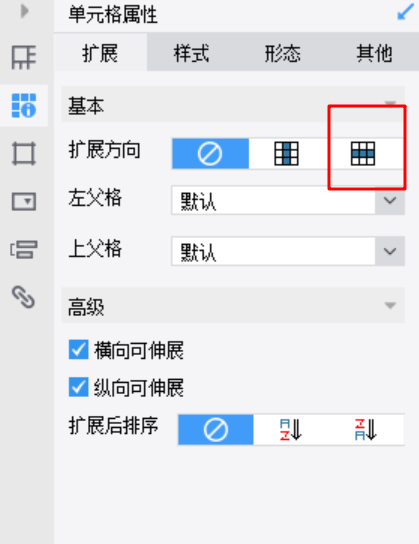The width and height of the screenshot is (419, 544).
Task: Click the blue dock arrow icon
Action: pyautogui.click(x=405, y=12)
